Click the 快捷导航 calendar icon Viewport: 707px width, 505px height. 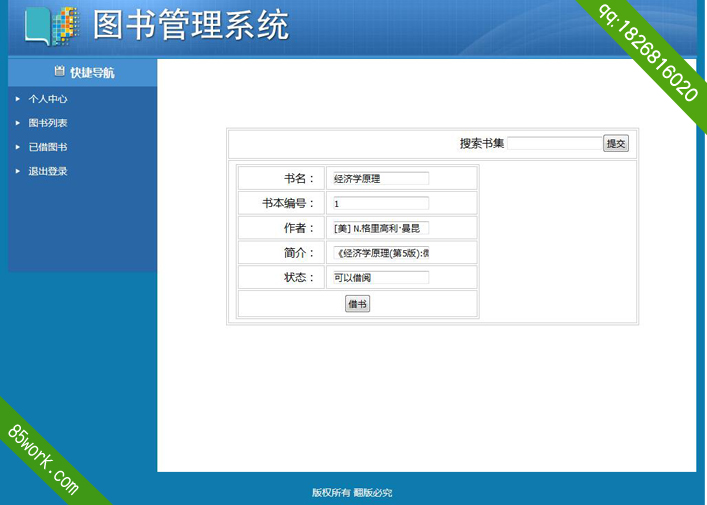click(60, 71)
